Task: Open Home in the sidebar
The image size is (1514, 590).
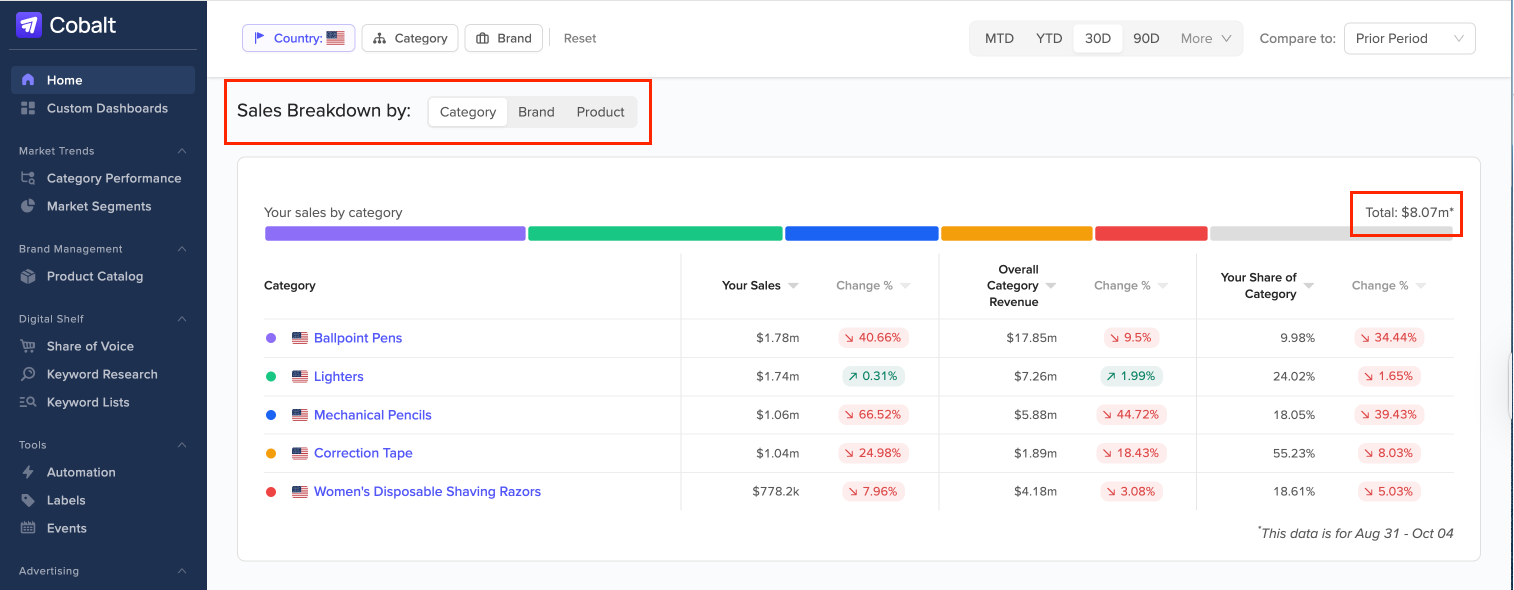Action: (x=103, y=80)
